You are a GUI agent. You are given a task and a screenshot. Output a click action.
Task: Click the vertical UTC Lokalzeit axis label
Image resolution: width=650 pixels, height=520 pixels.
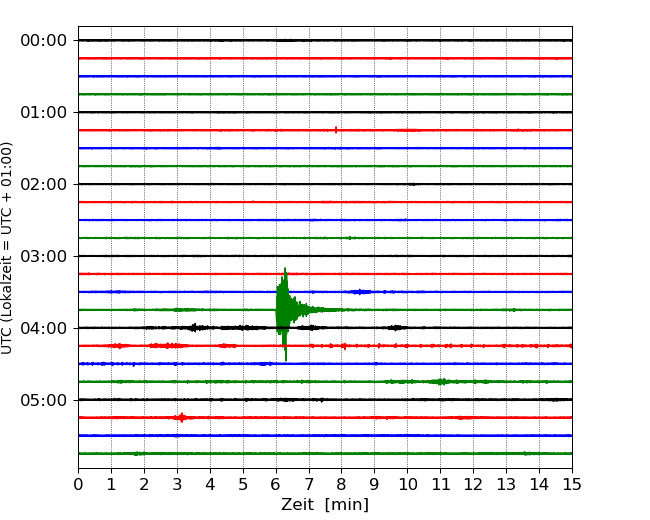point(6,248)
